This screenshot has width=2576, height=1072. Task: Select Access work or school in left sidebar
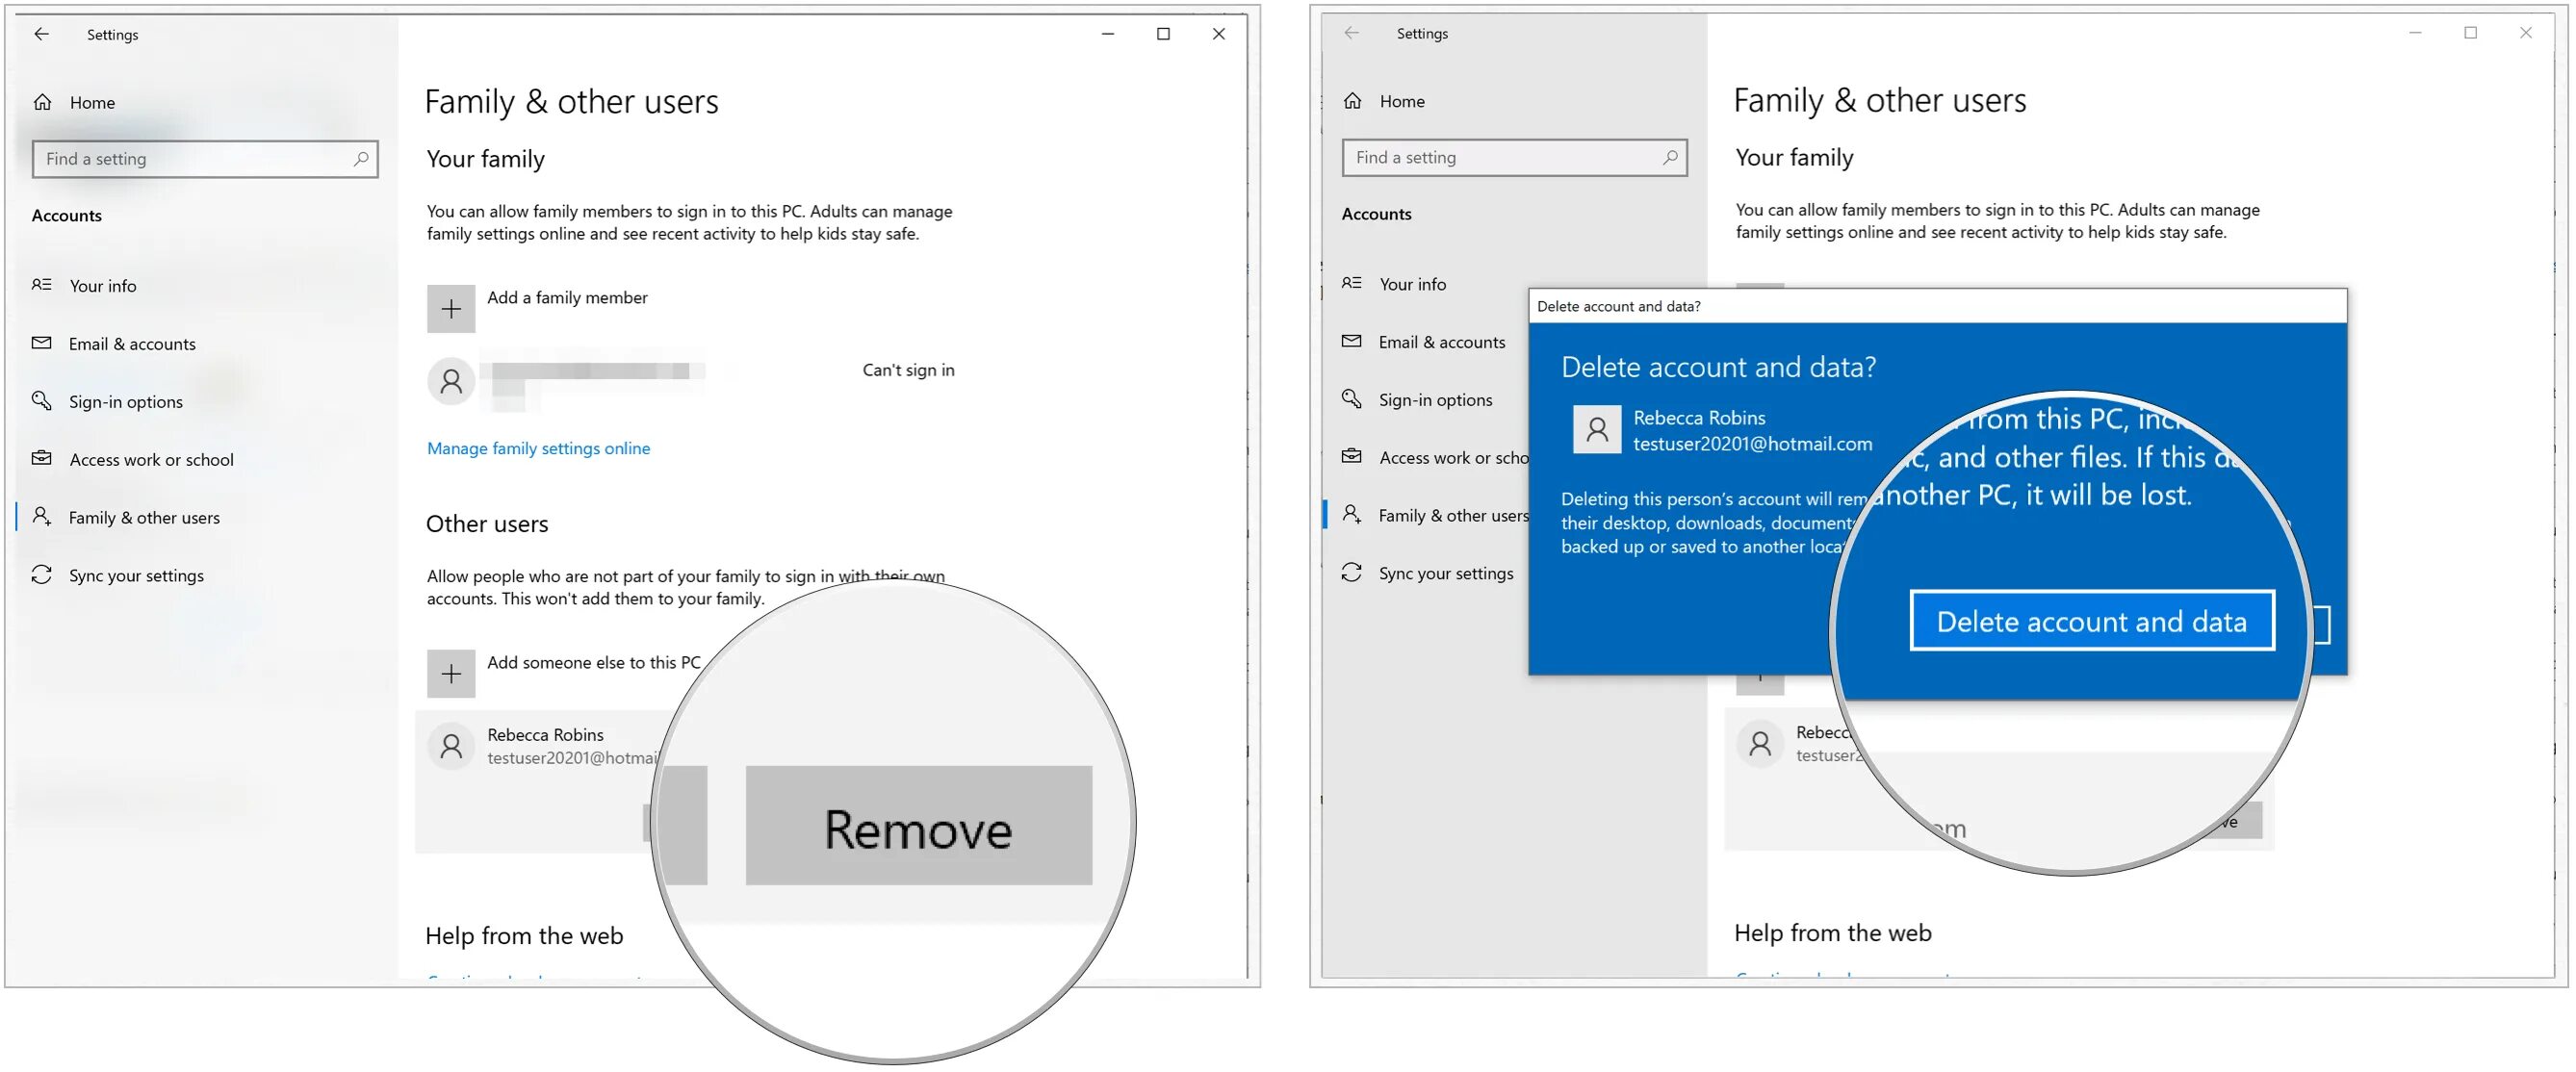point(151,460)
